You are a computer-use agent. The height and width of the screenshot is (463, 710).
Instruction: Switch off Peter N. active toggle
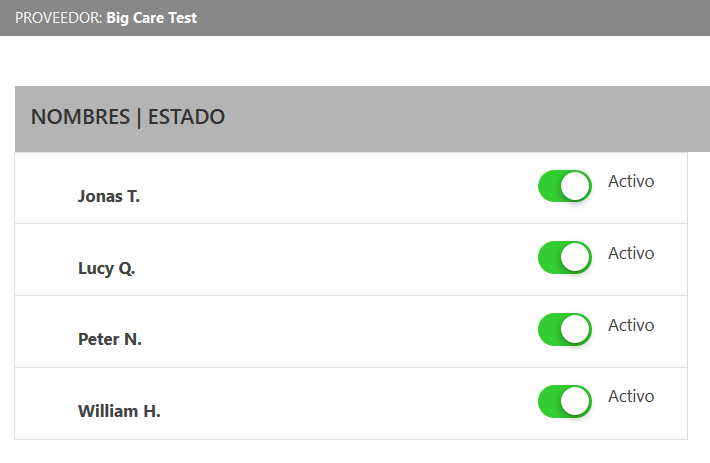click(x=565, y=329)
